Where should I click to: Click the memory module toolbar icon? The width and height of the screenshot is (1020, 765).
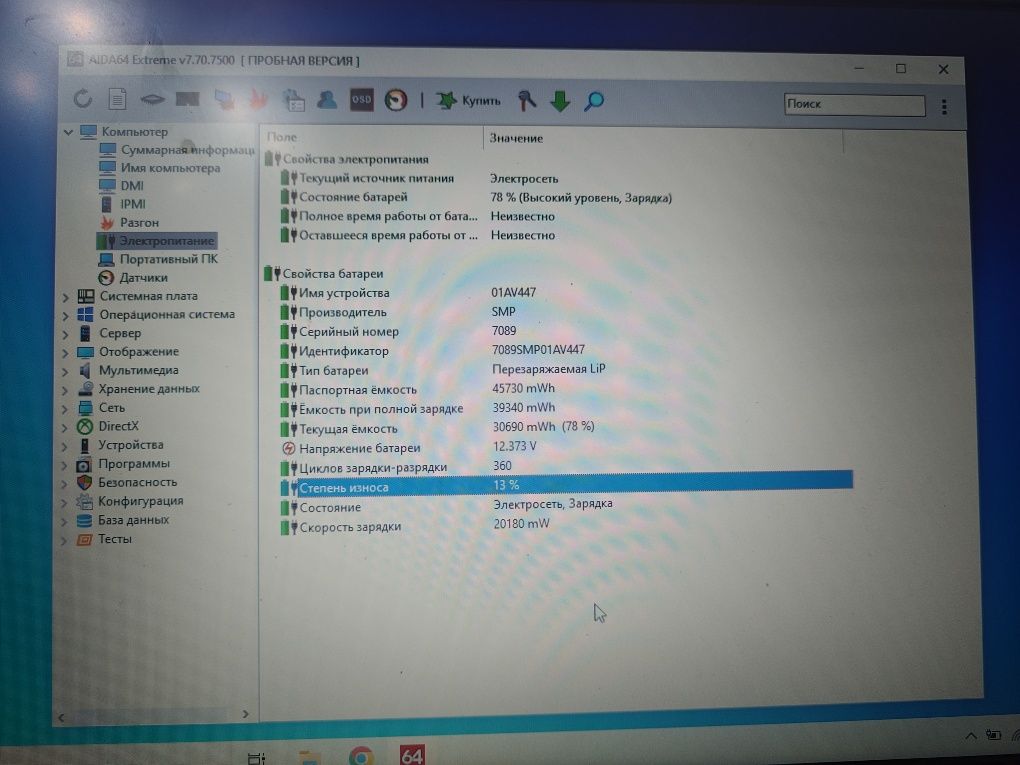click(188, 100)
